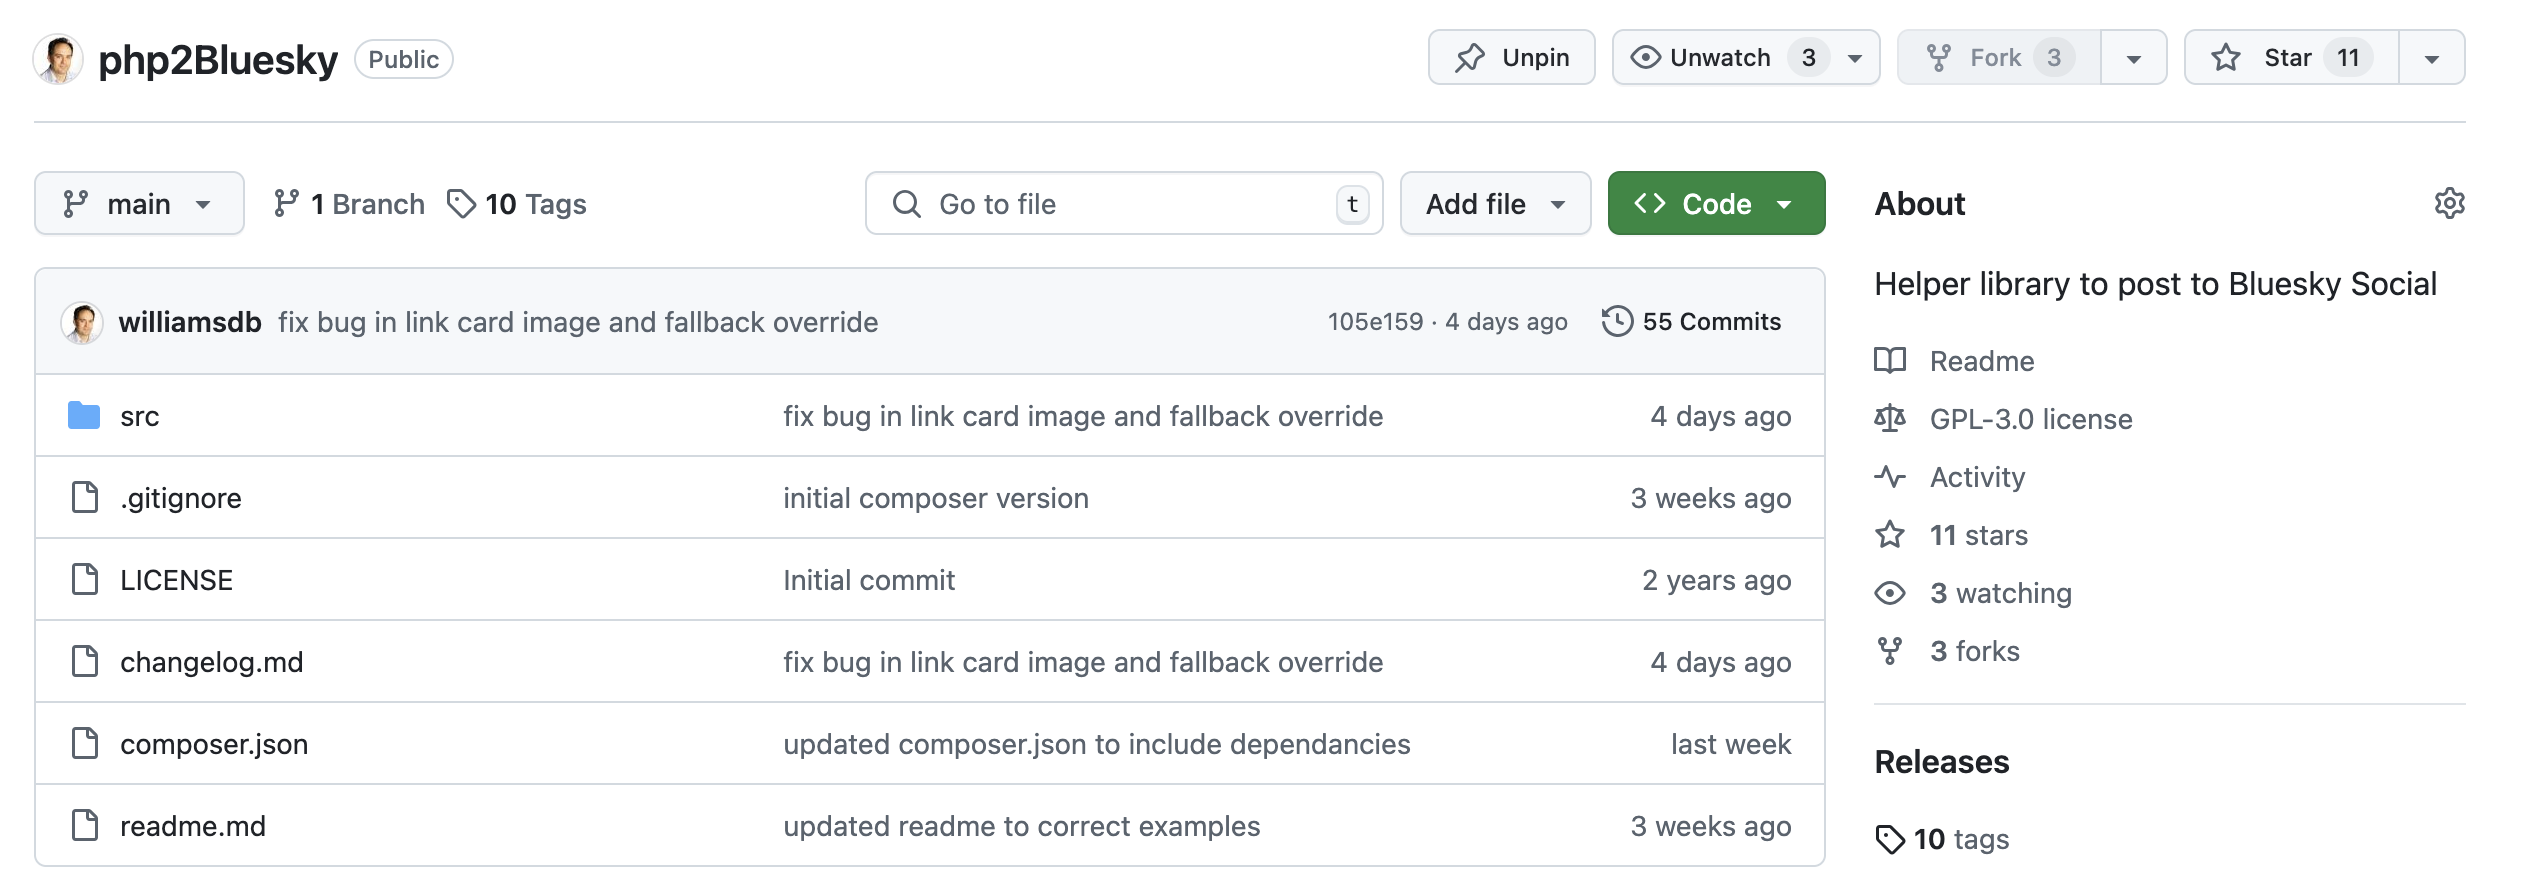Open 'initial composer version' commit message
The height and width of the screenshot is (880, 2526).
(x=936, y=498)
